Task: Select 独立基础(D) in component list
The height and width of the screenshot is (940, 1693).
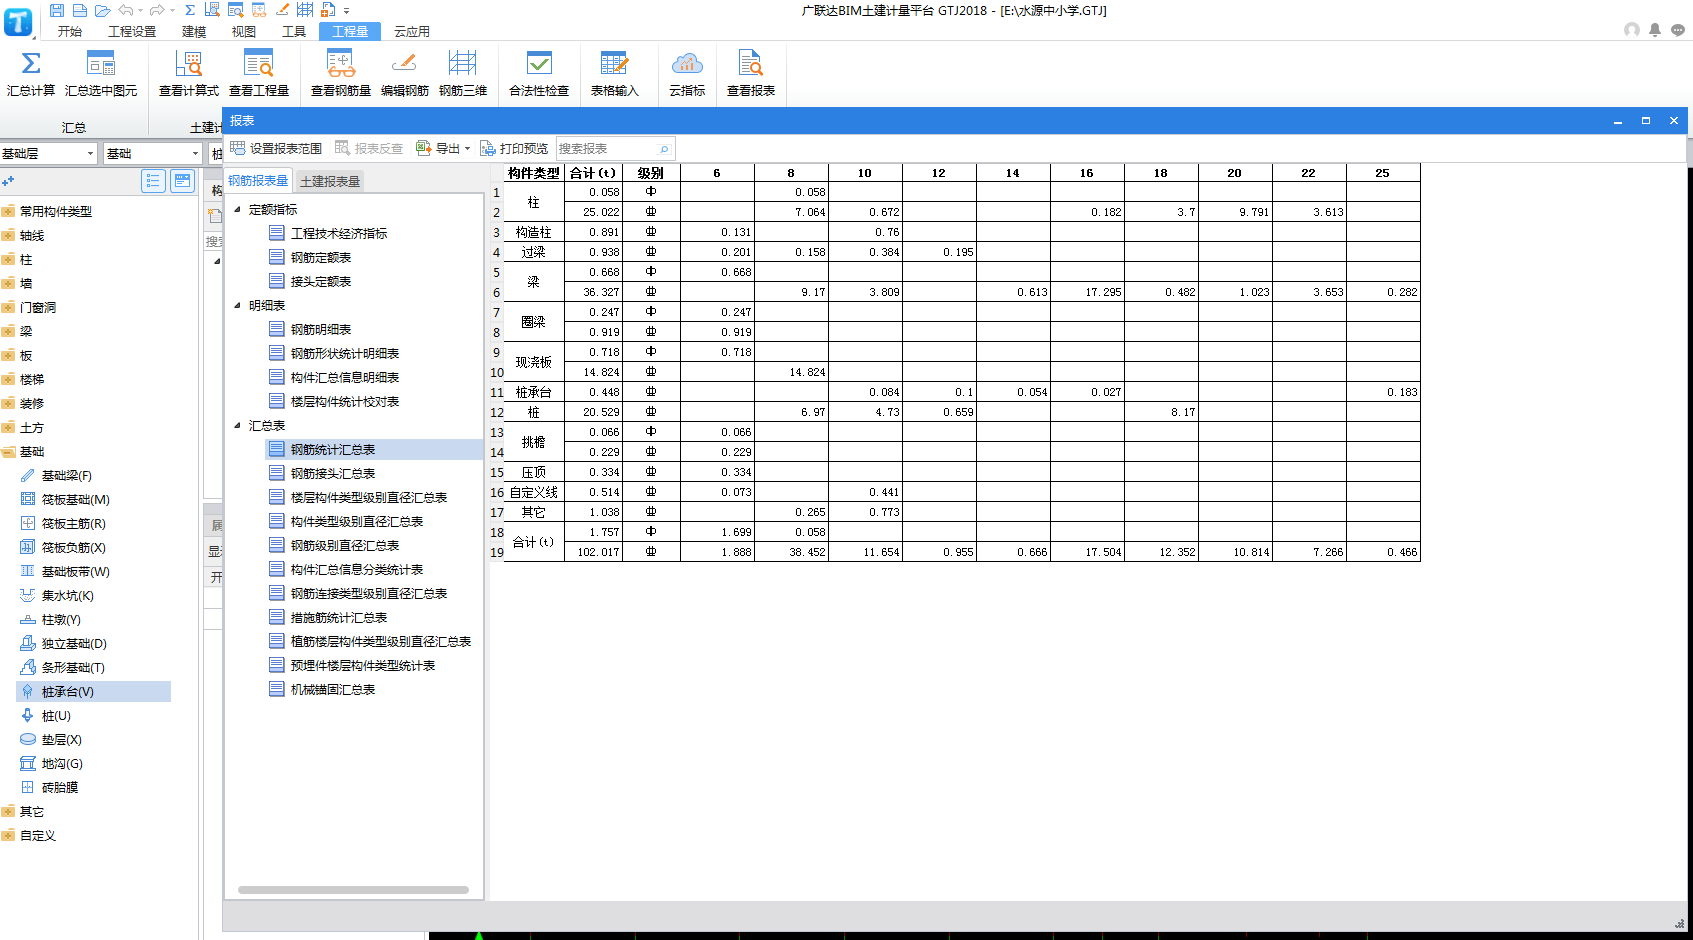Action: coord(74,643)
